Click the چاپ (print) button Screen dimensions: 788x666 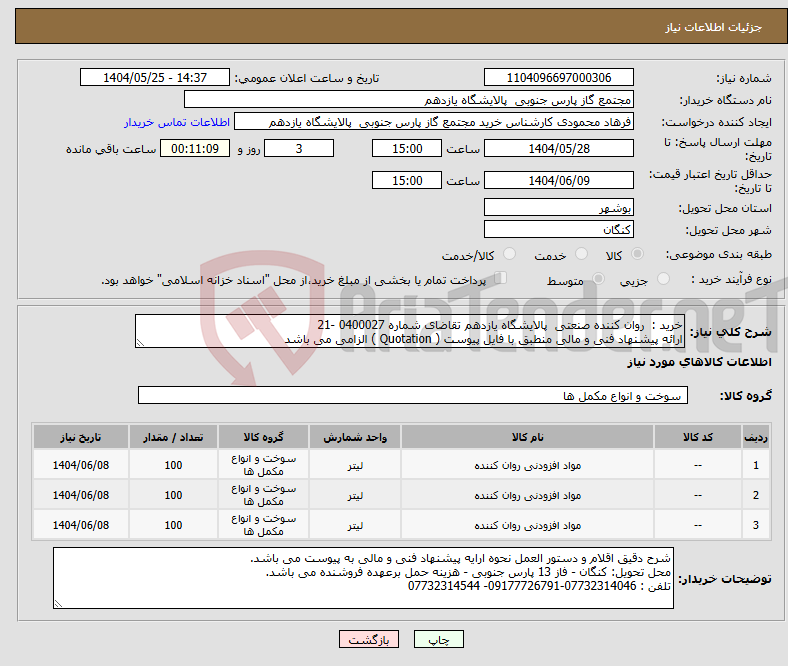(438, 639)
